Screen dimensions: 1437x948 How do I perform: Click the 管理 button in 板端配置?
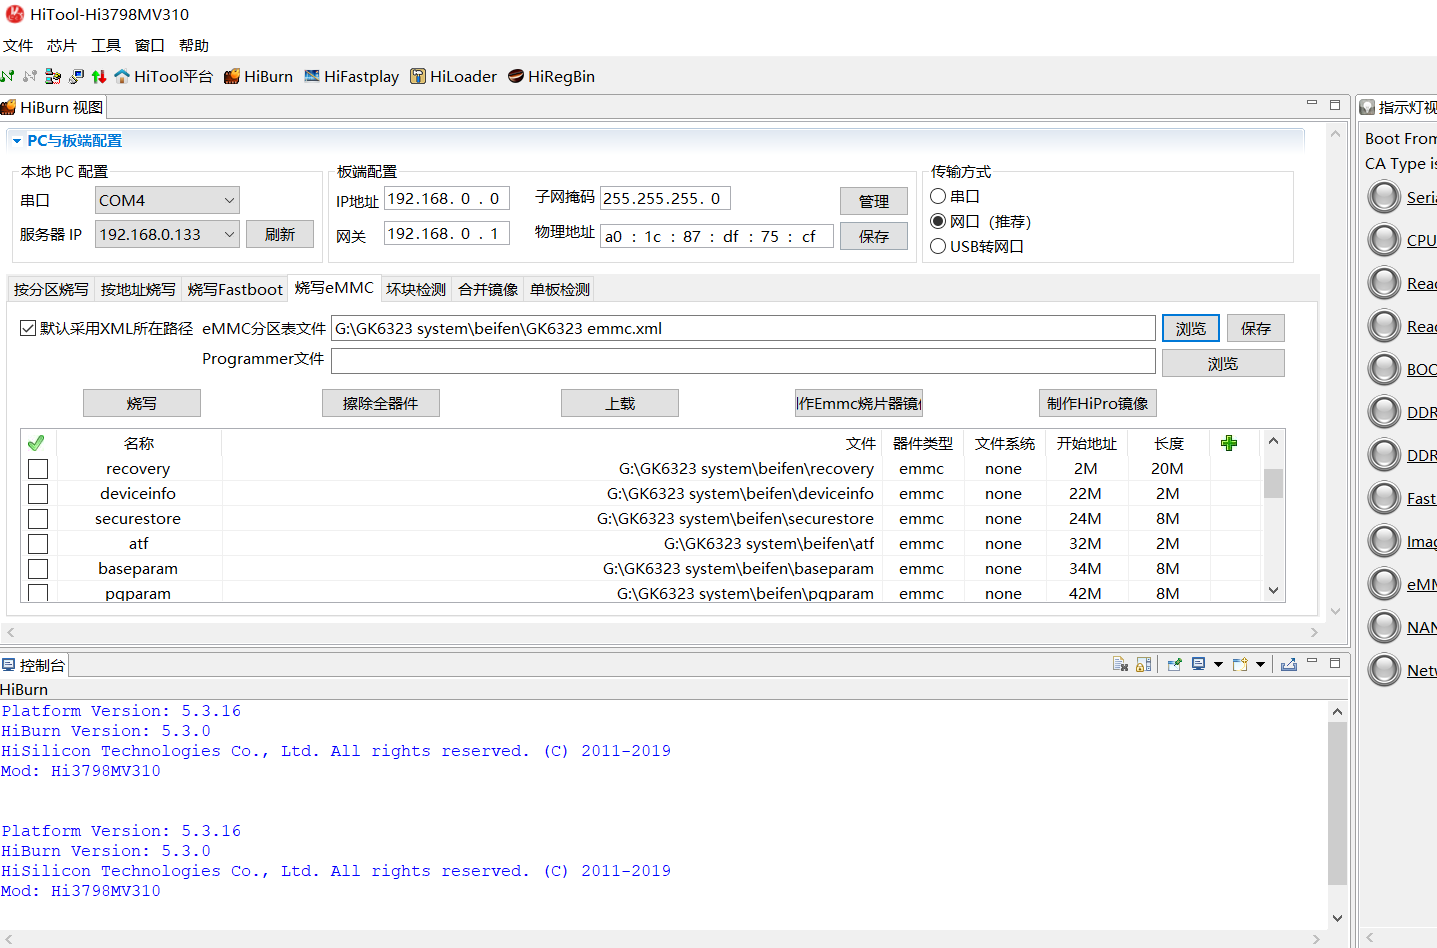(874, 201)
